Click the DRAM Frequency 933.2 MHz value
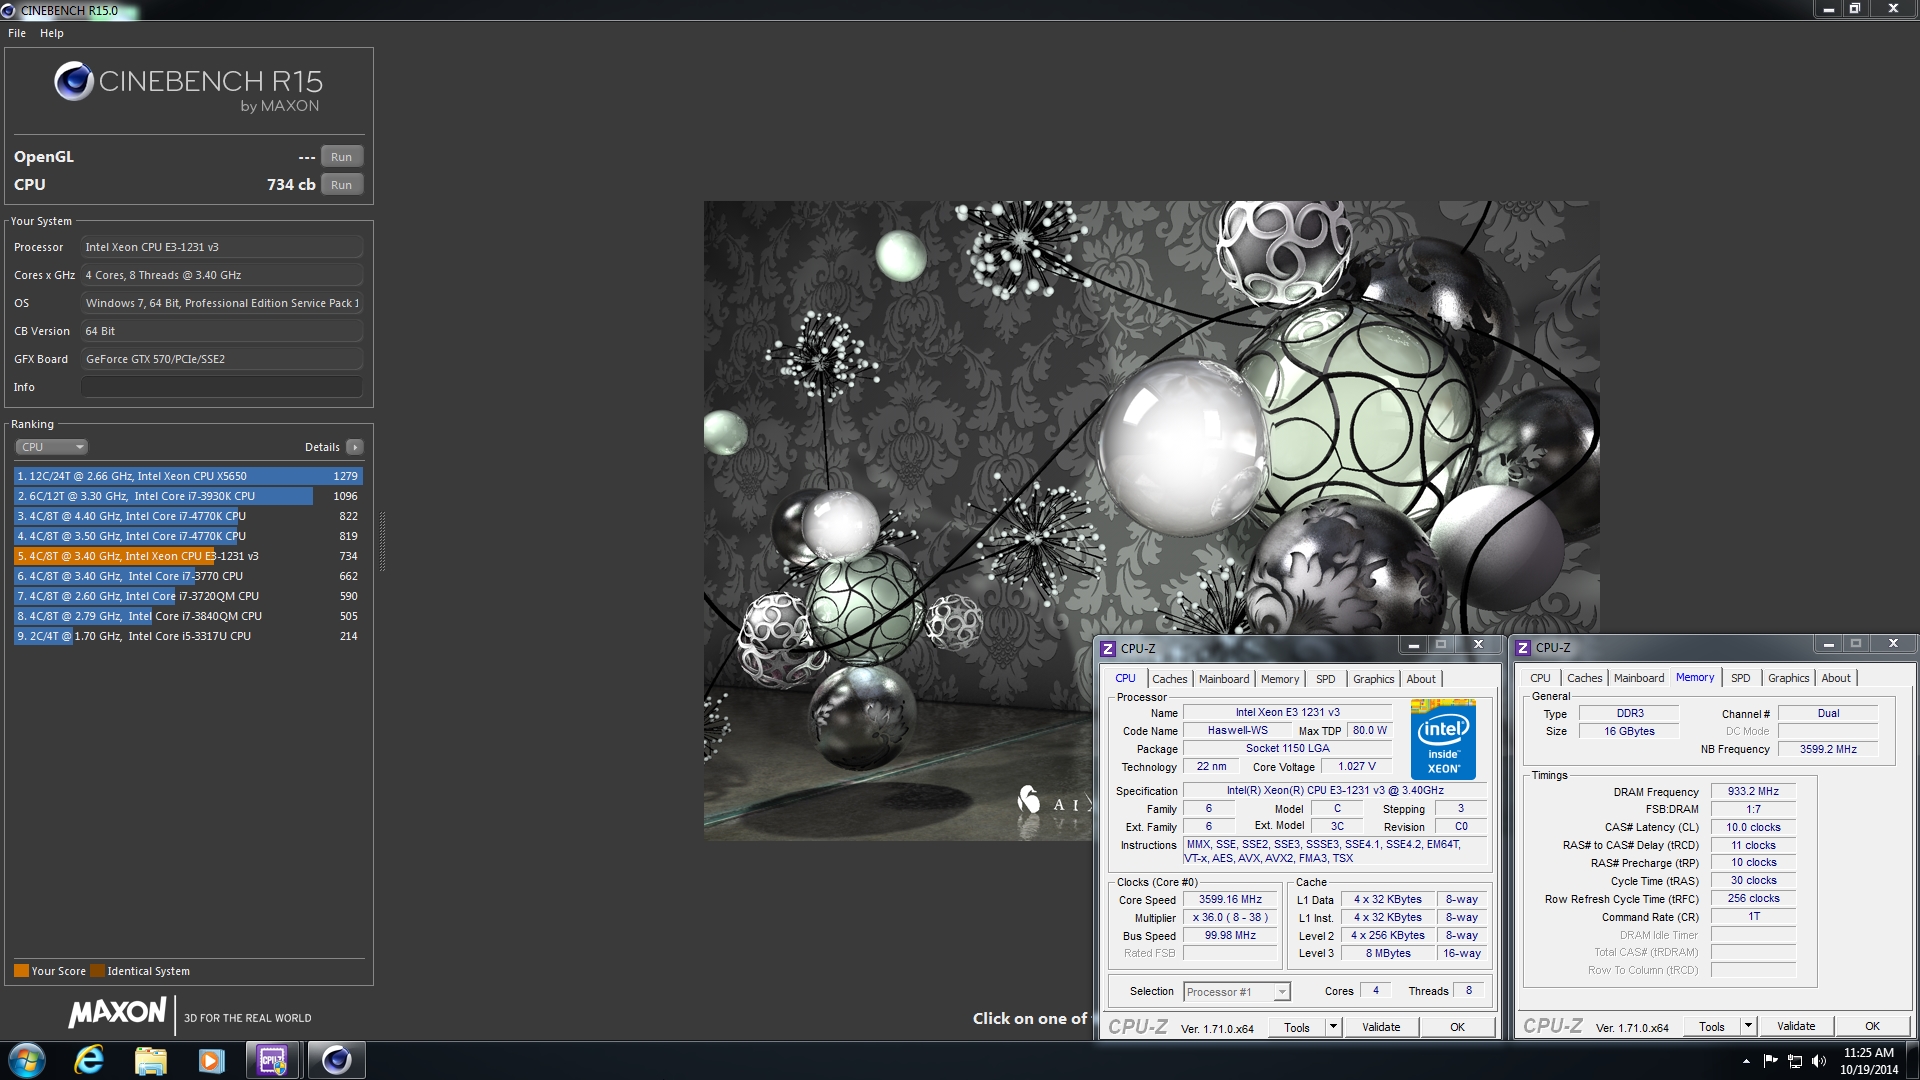 click(x=1753, y=791)
